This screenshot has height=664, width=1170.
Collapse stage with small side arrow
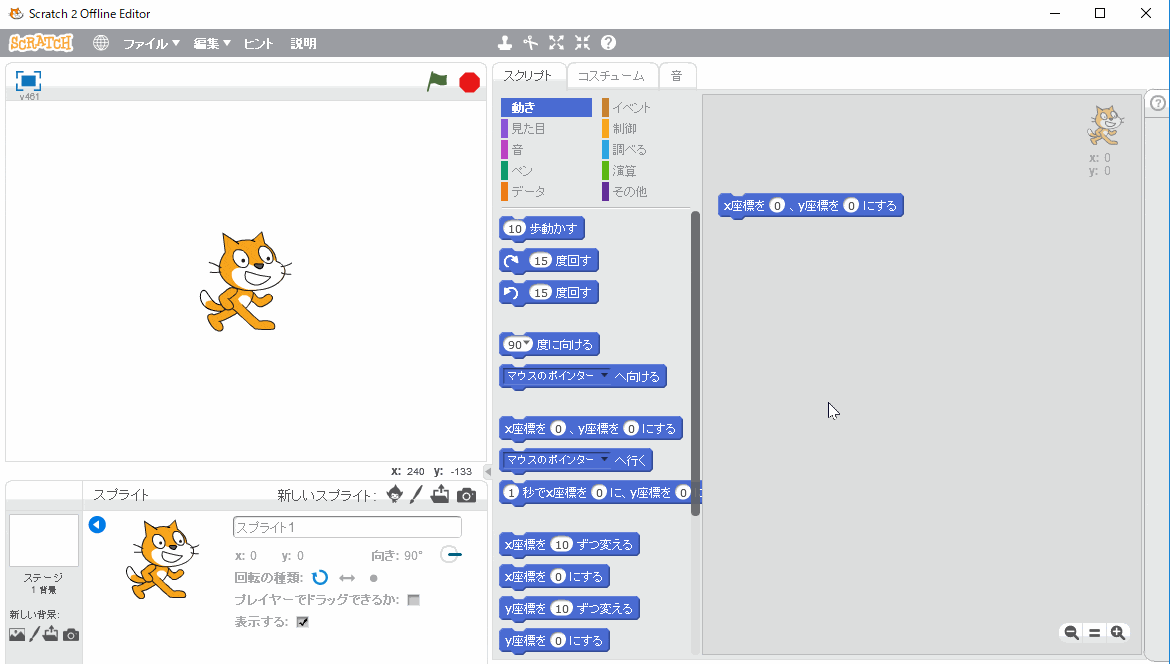click(488, 472)
